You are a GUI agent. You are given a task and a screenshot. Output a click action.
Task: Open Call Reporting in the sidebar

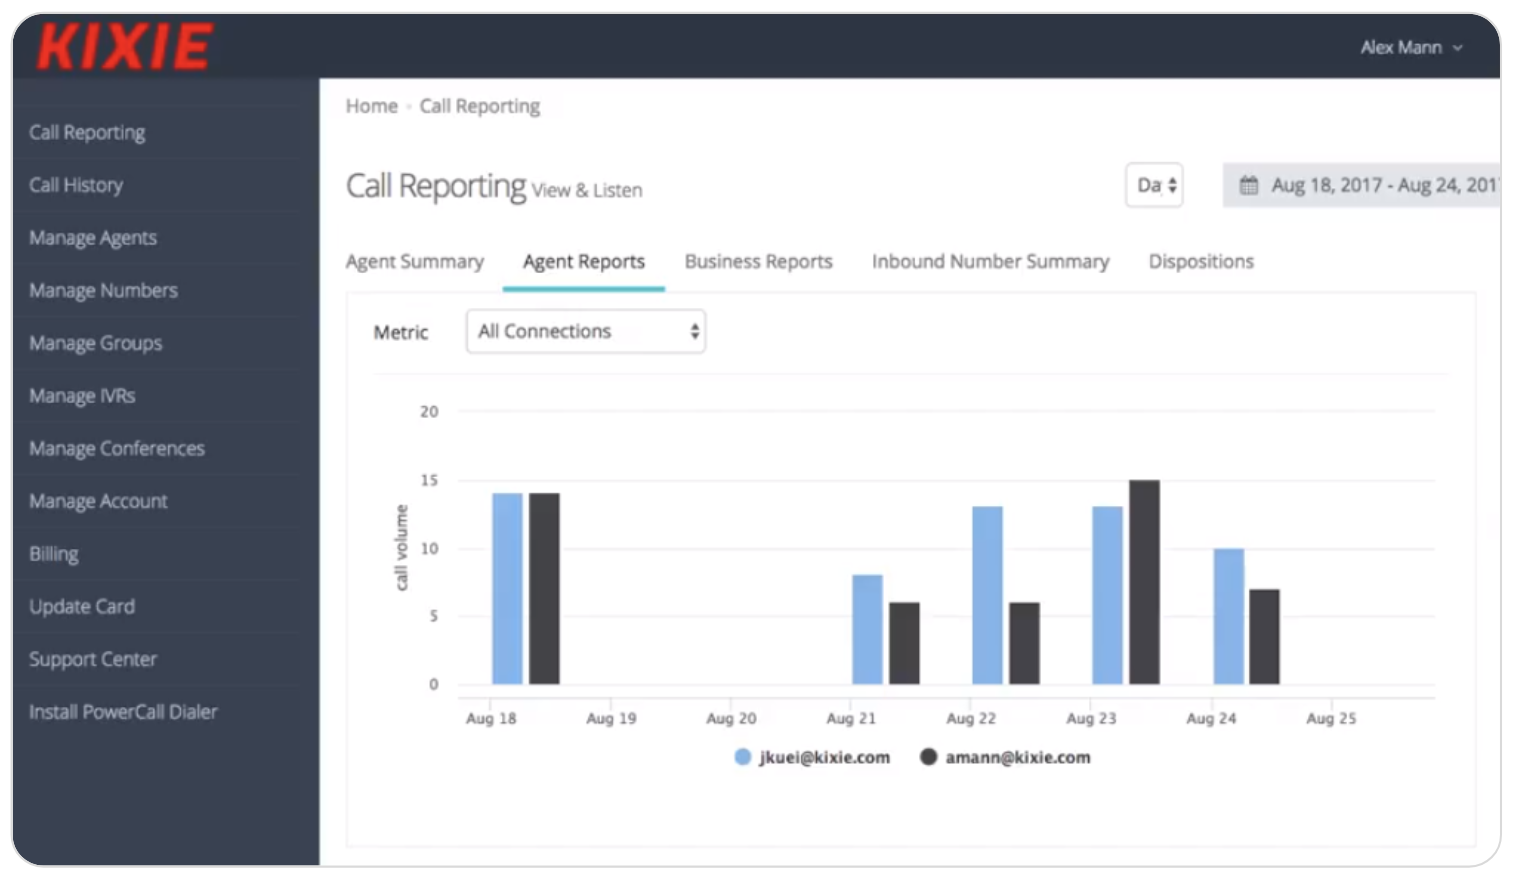click(87, 132)
